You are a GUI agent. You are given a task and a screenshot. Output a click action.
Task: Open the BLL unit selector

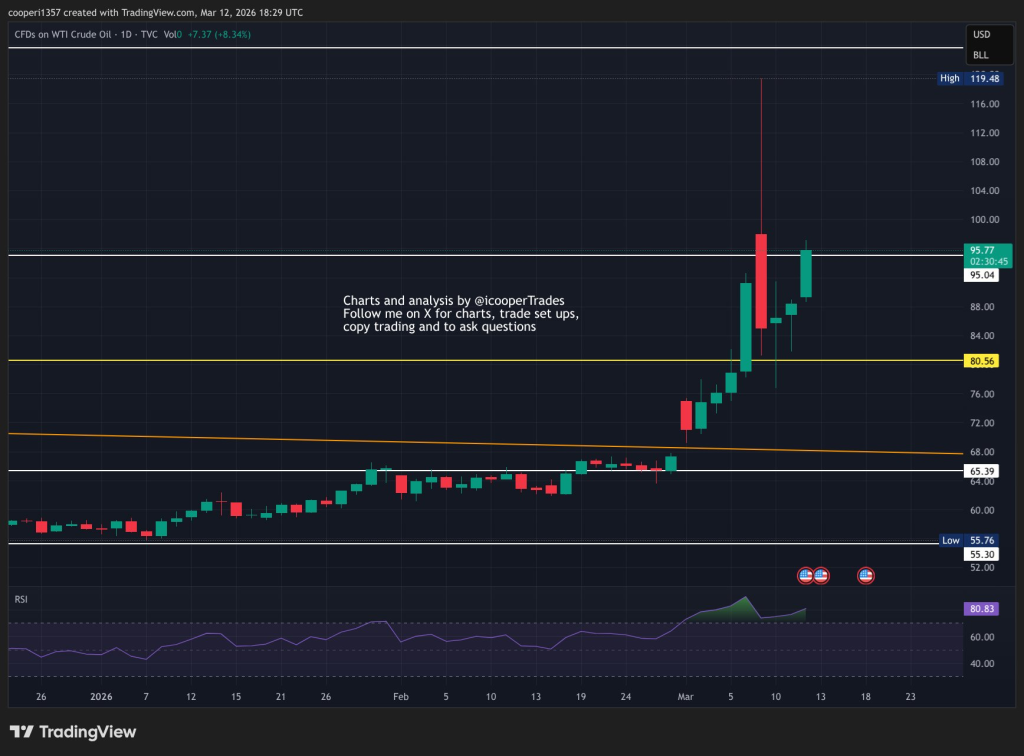pyautogui.click(x=981, y=55)
